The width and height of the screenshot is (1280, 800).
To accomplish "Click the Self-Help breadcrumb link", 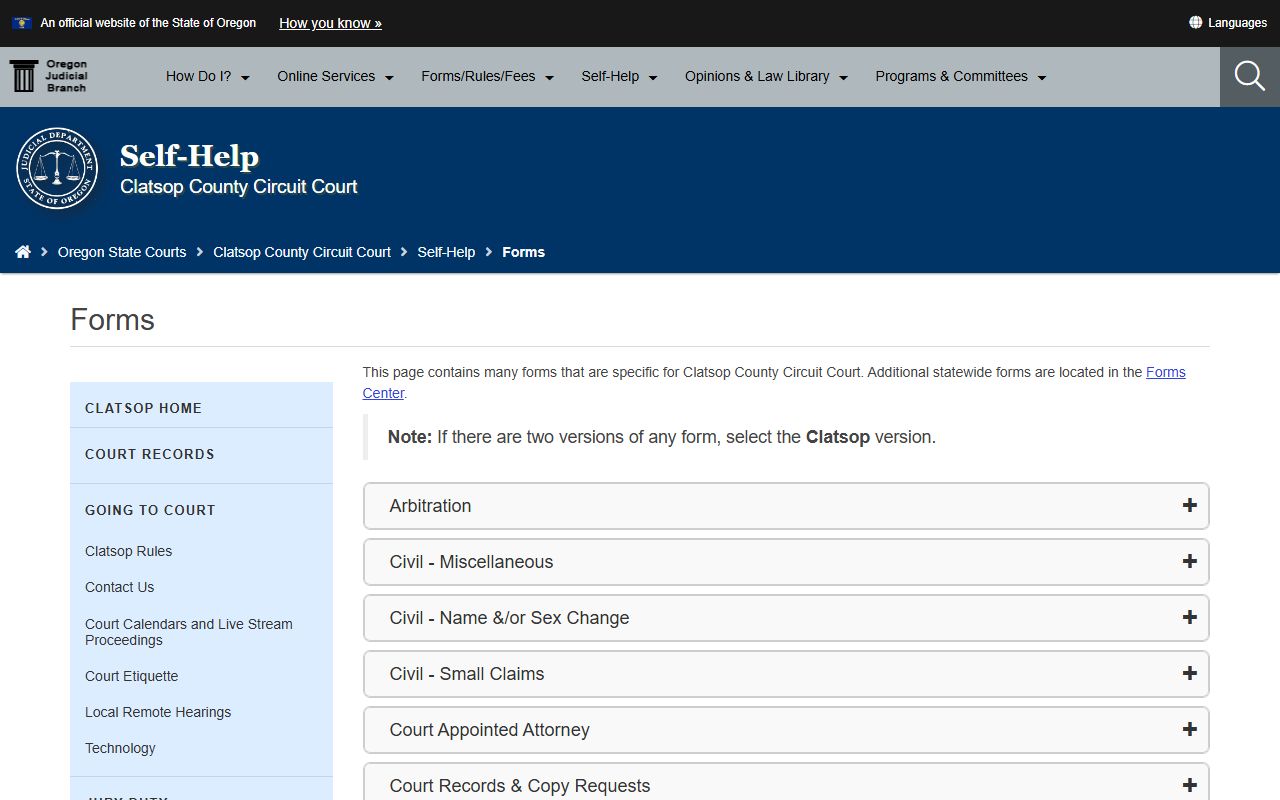I will [x=446, y=252].
